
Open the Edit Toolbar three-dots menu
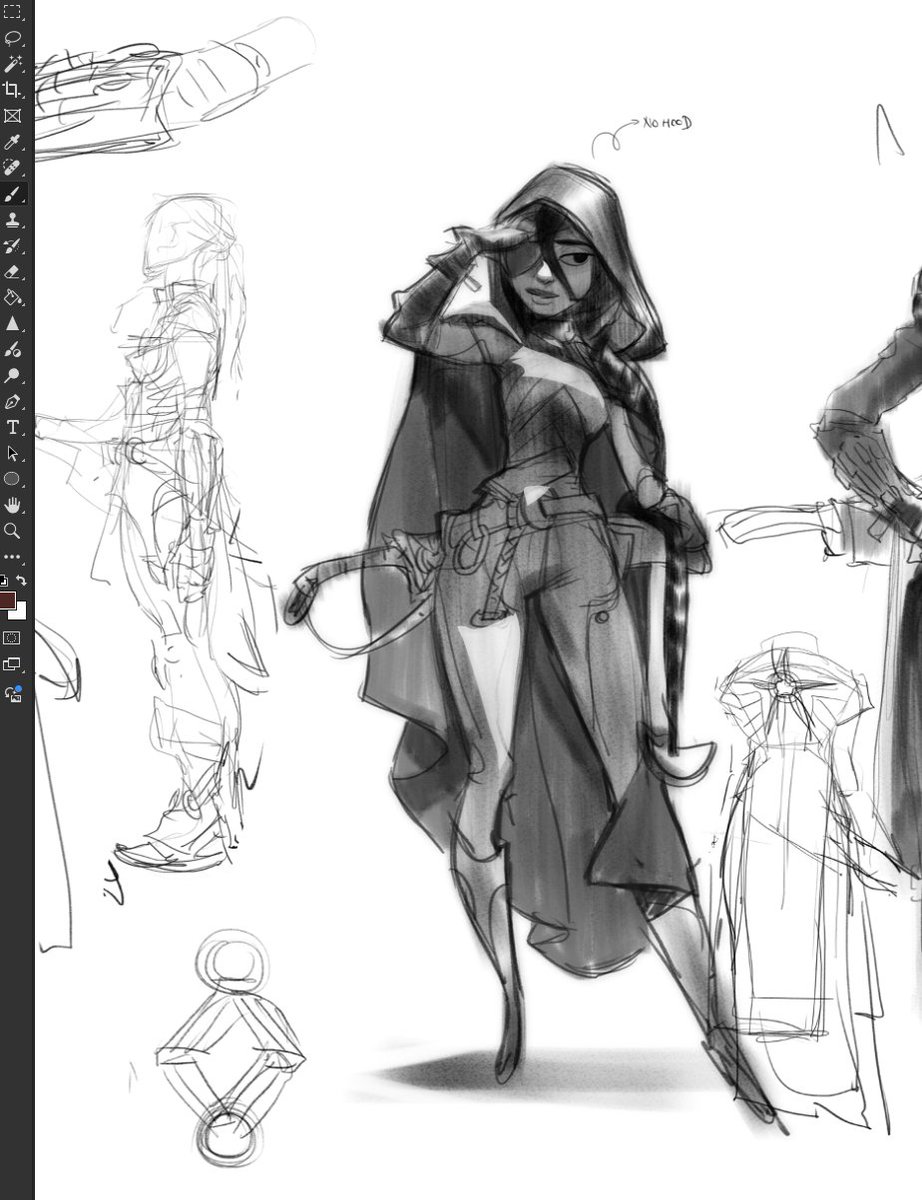(x=13, y=557)
